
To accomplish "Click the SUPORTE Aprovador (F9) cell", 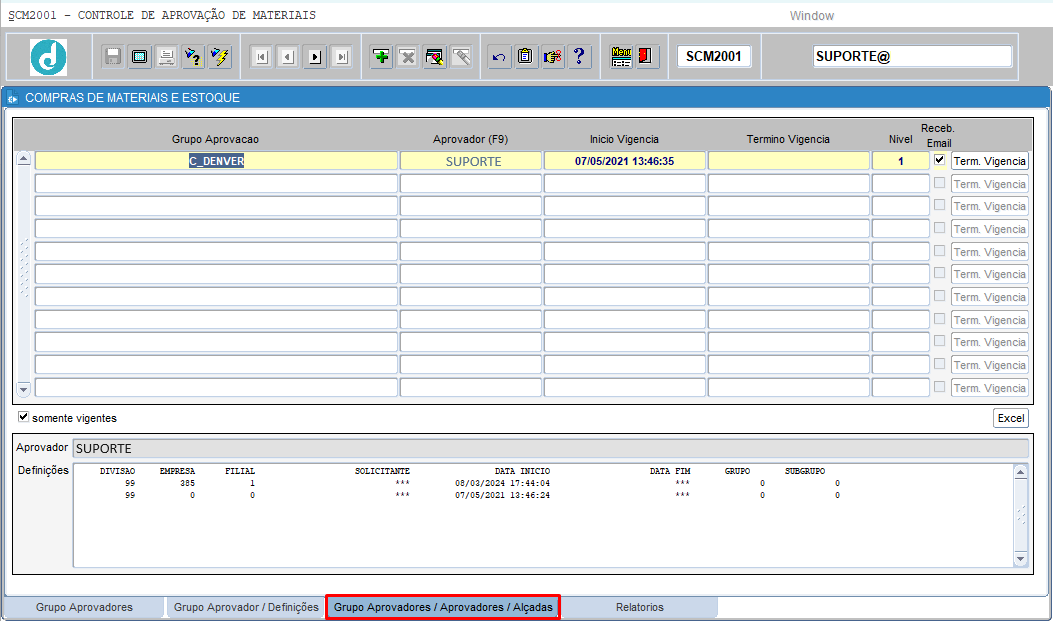I will tap(471, 161).
